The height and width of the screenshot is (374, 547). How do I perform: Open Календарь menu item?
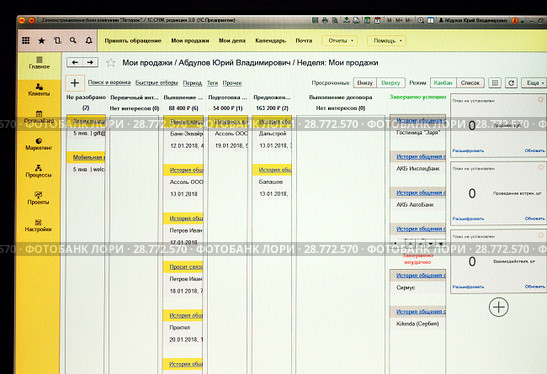[270, 40]
